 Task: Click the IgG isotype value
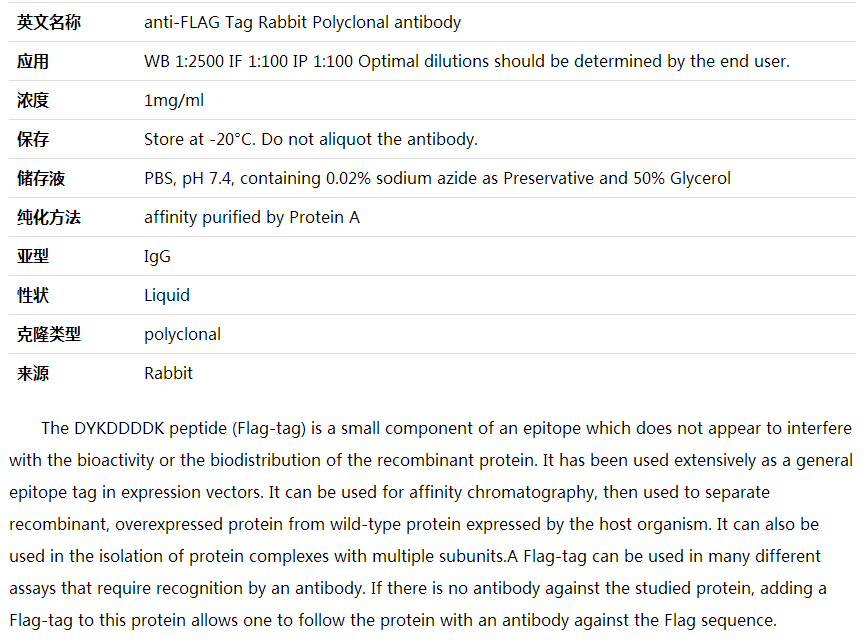tap(157, 257)
